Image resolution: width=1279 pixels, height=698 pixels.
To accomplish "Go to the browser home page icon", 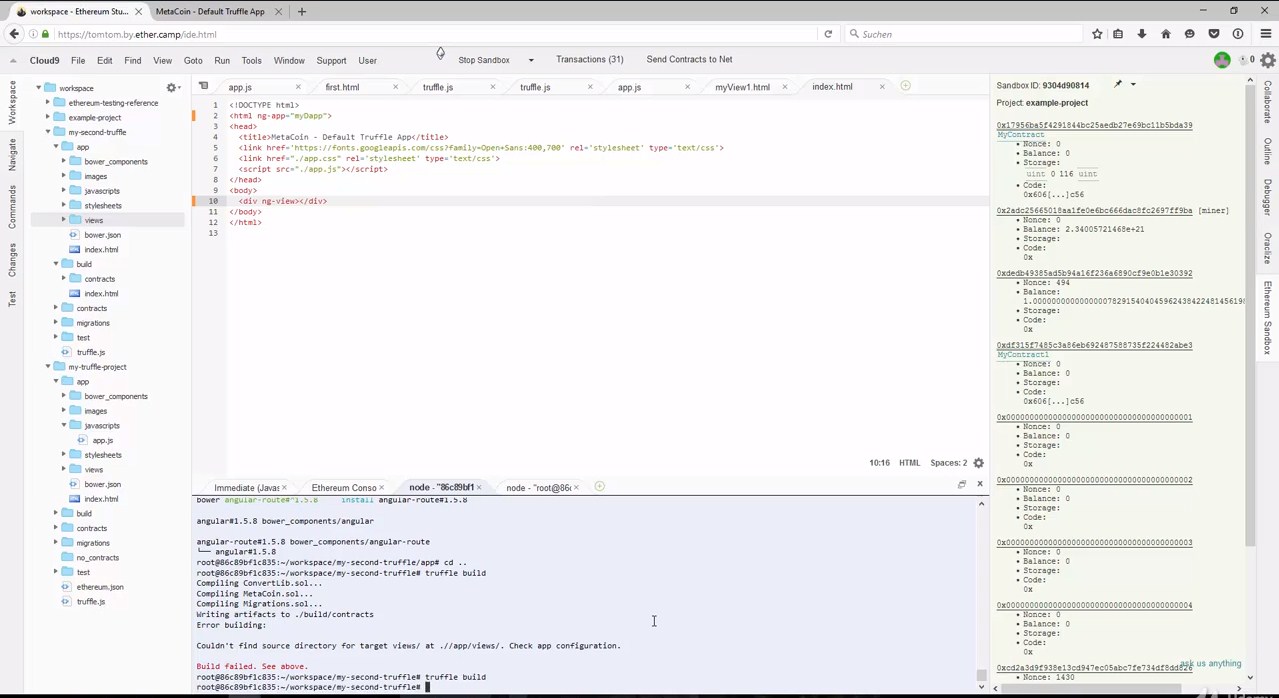I will tap(1166, 34).
